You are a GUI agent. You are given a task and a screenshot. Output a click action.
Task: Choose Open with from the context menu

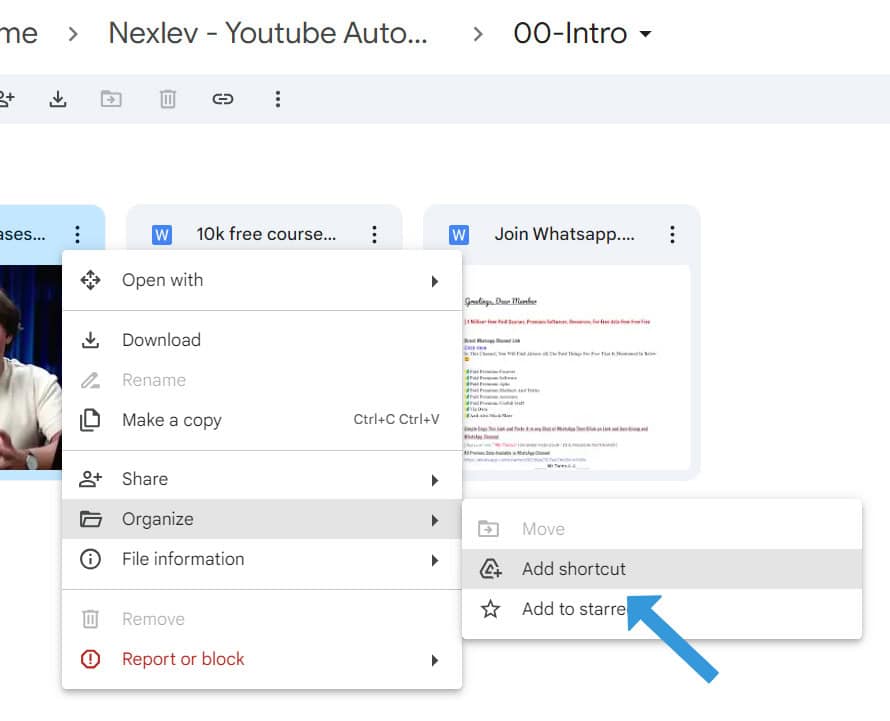[x=262, y=280]
